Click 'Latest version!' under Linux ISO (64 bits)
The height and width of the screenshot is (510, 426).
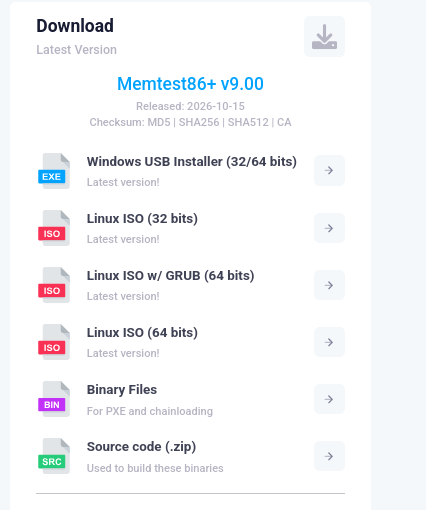[x=123, y=353]
